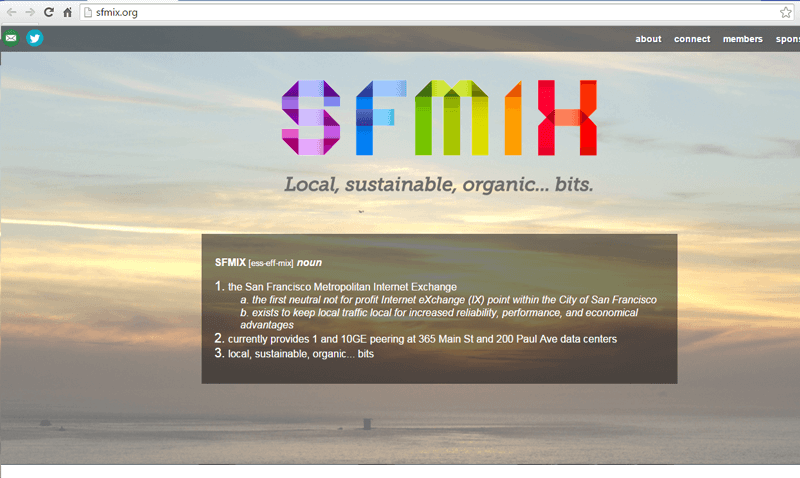Screen dimensions: 800x478
Task: Reload the page with refresh icon
Action: pos(48,12)
